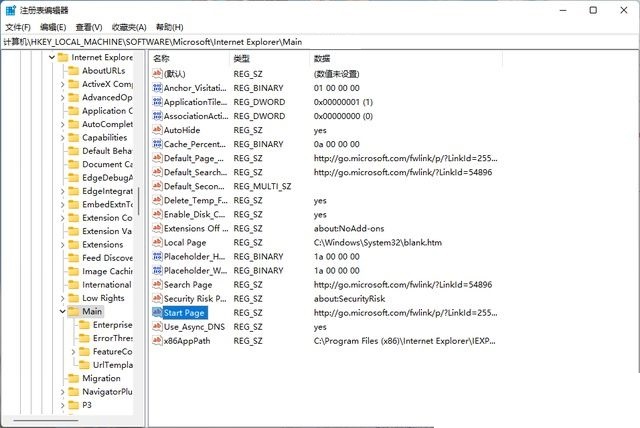Image resolution: width=640 pixels, height=428 pixels.
Task: Expand the Capabilities tree node
Action: (x=62, y=138)
